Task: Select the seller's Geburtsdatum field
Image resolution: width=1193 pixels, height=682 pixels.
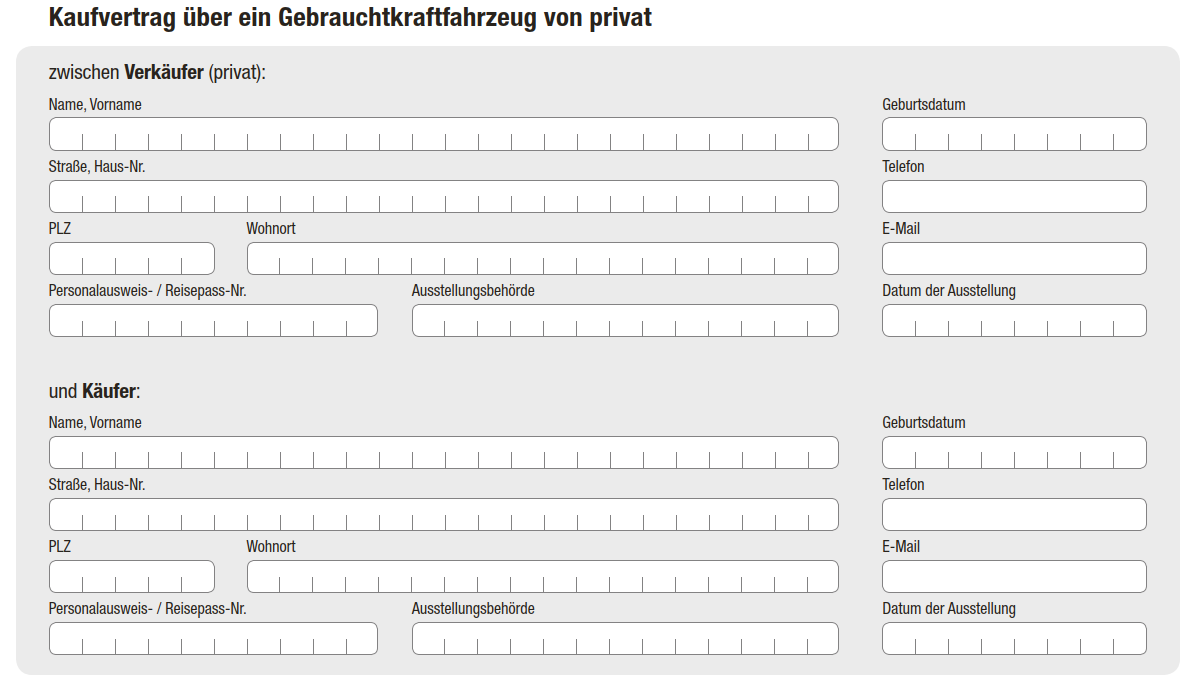Action: [x=1014, y=134]
